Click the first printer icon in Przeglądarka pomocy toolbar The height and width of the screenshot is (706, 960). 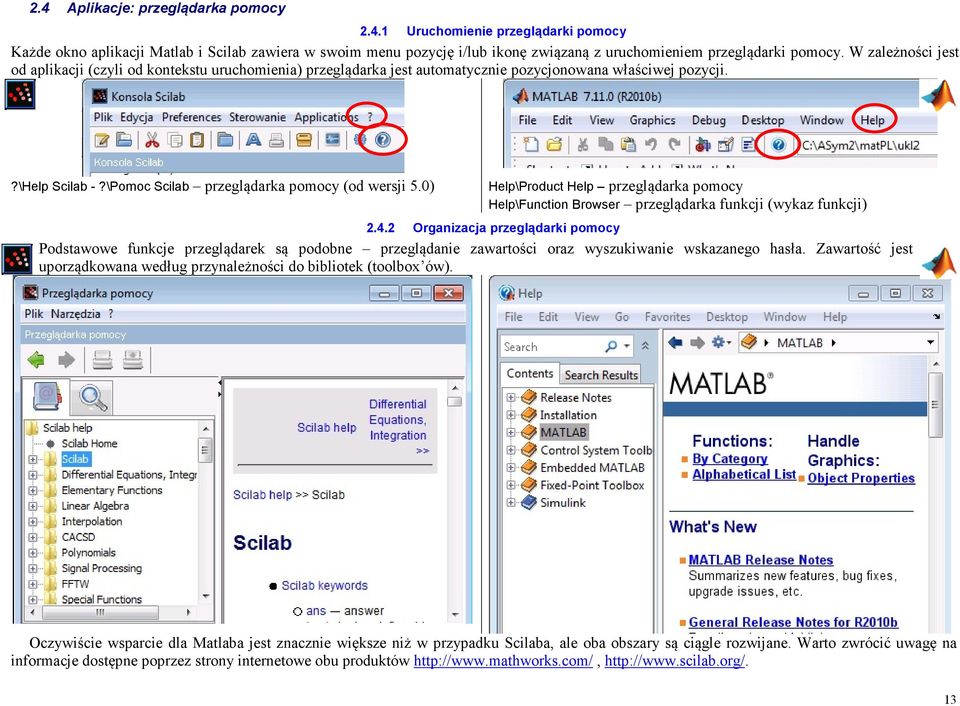pyautogui.click(x=102, y=359)
